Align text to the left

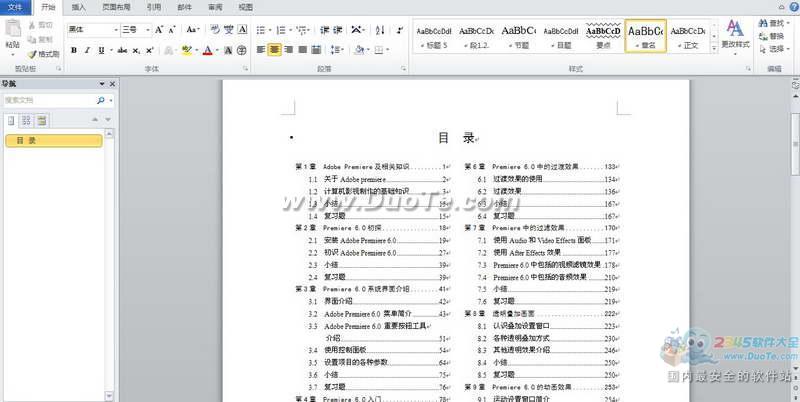tap(261, 50)
